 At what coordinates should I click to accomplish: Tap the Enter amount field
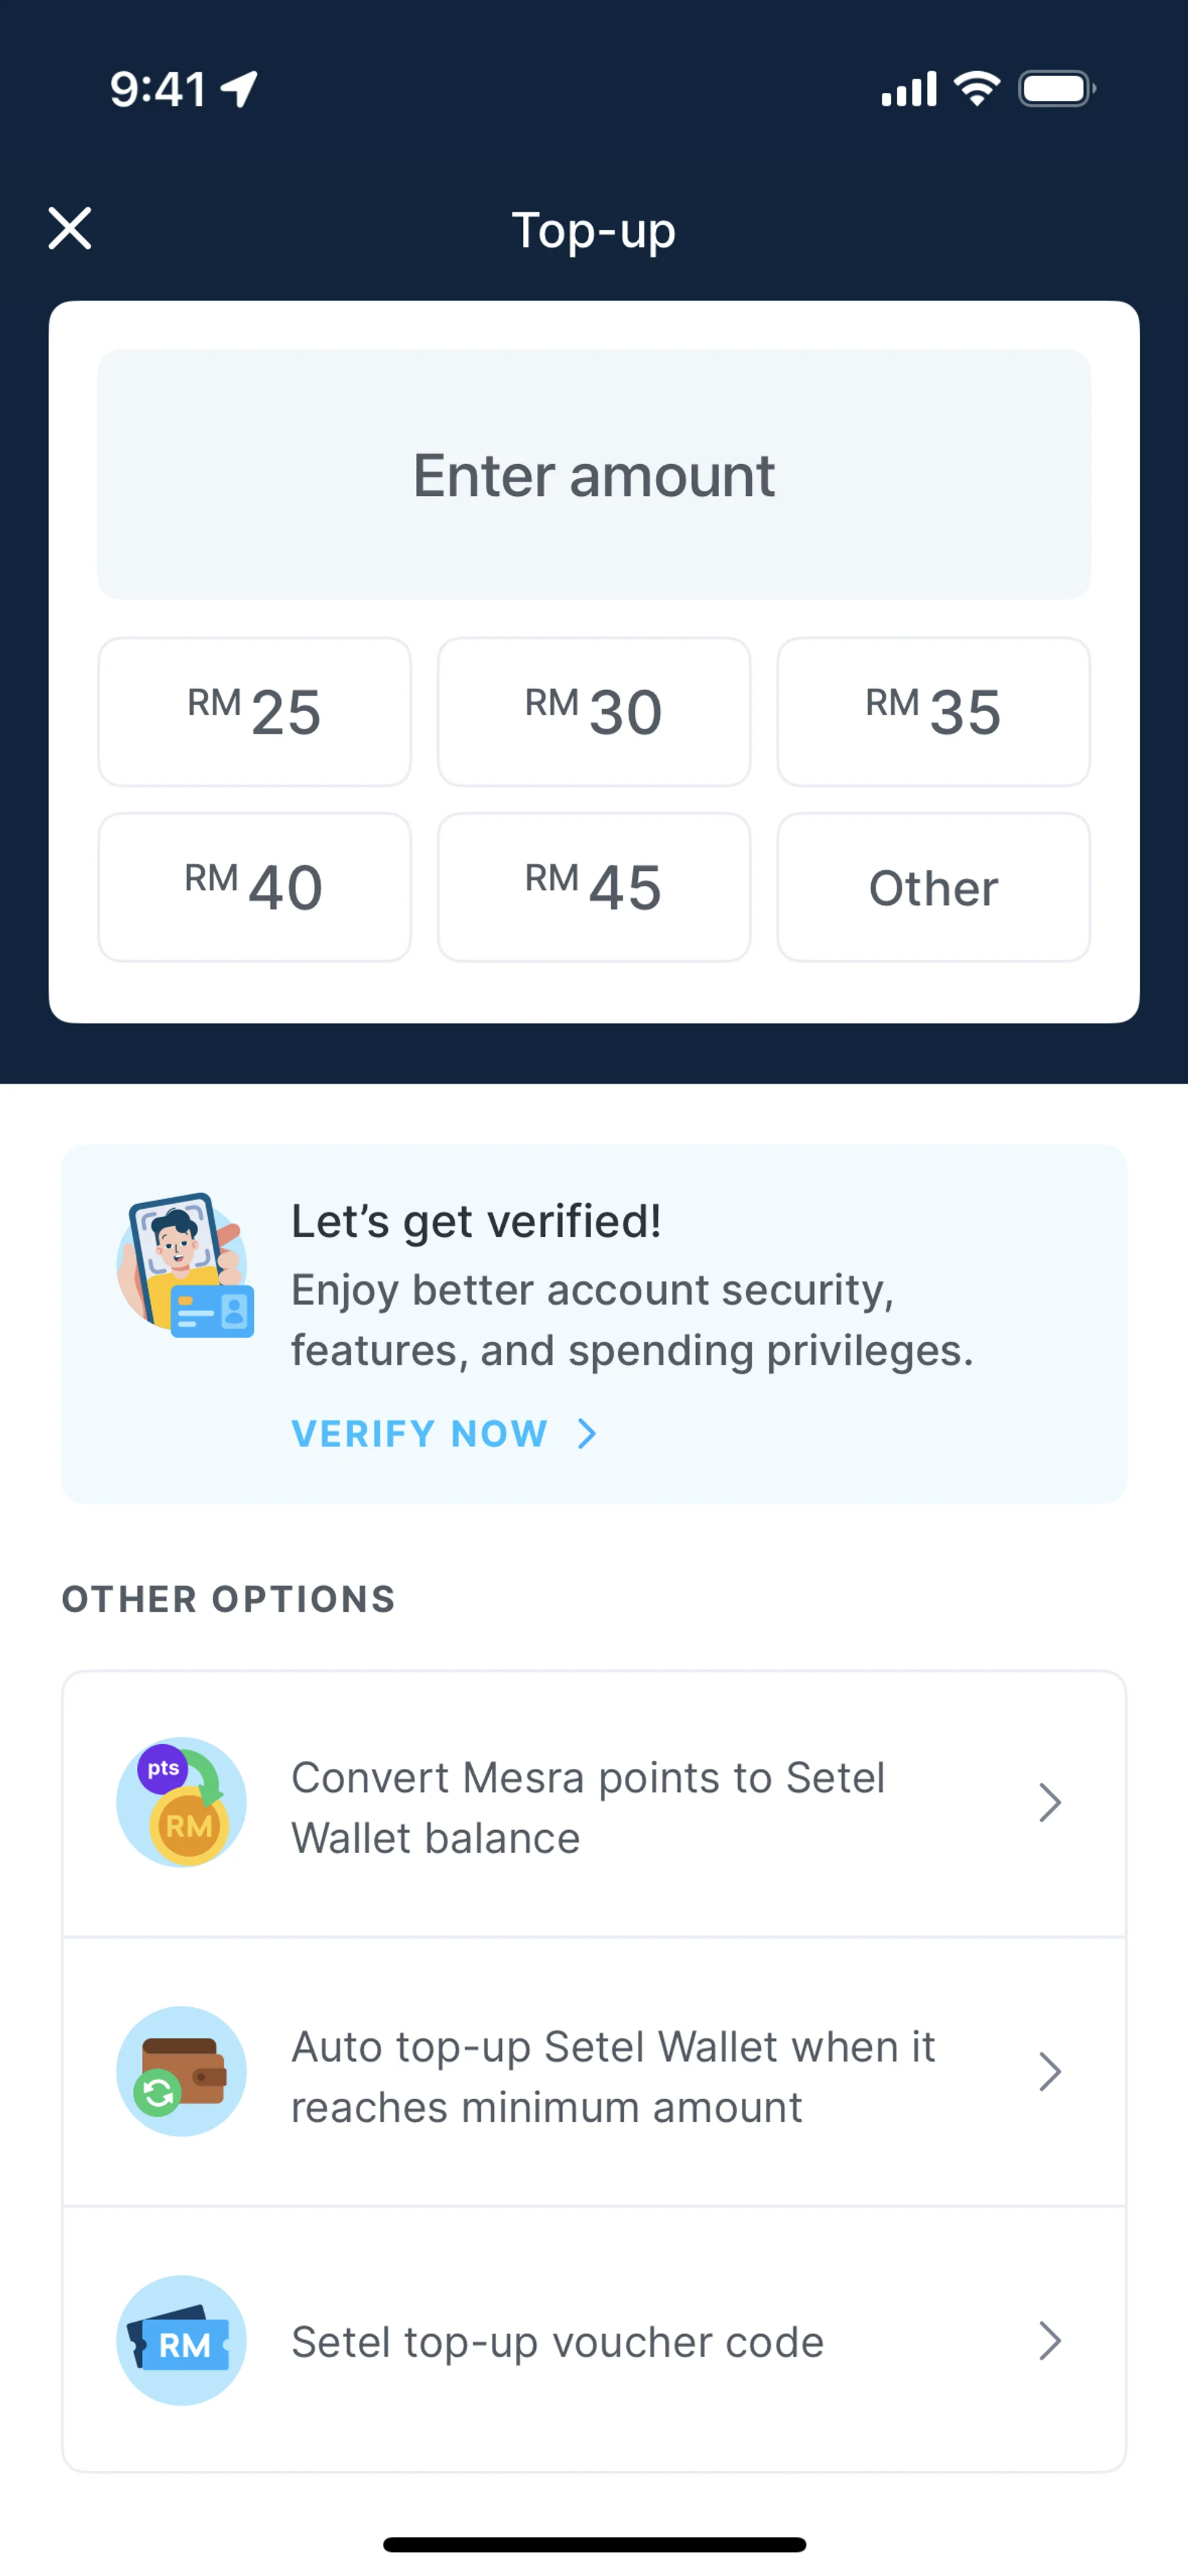(594, 474)
